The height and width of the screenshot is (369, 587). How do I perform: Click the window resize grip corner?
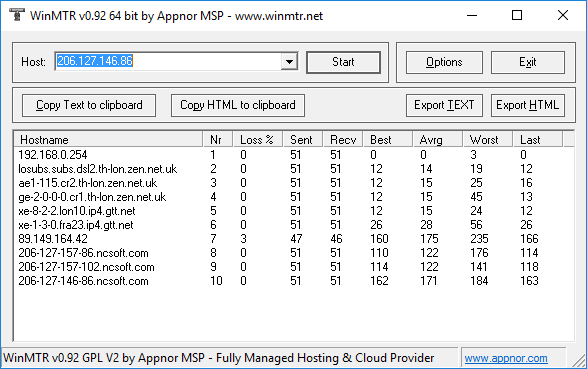579,361
